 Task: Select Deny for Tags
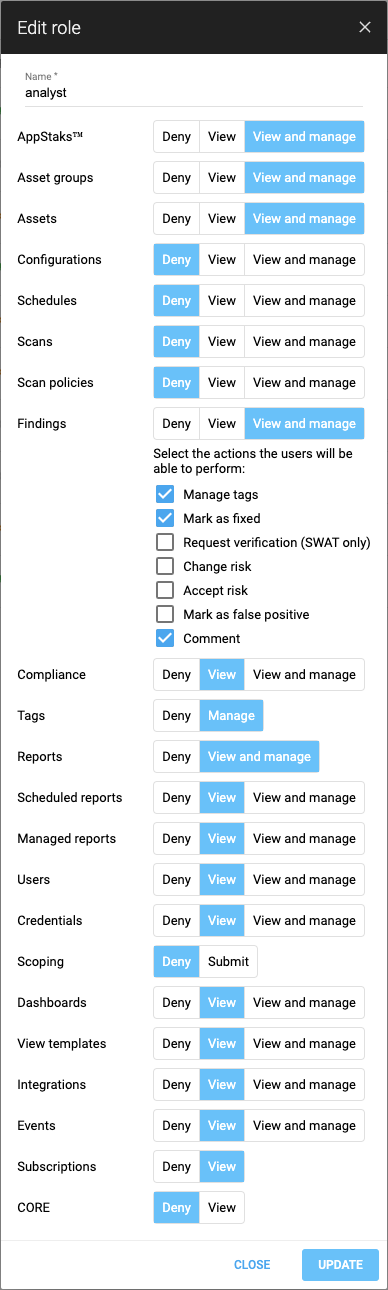click(x=176, y=715)
